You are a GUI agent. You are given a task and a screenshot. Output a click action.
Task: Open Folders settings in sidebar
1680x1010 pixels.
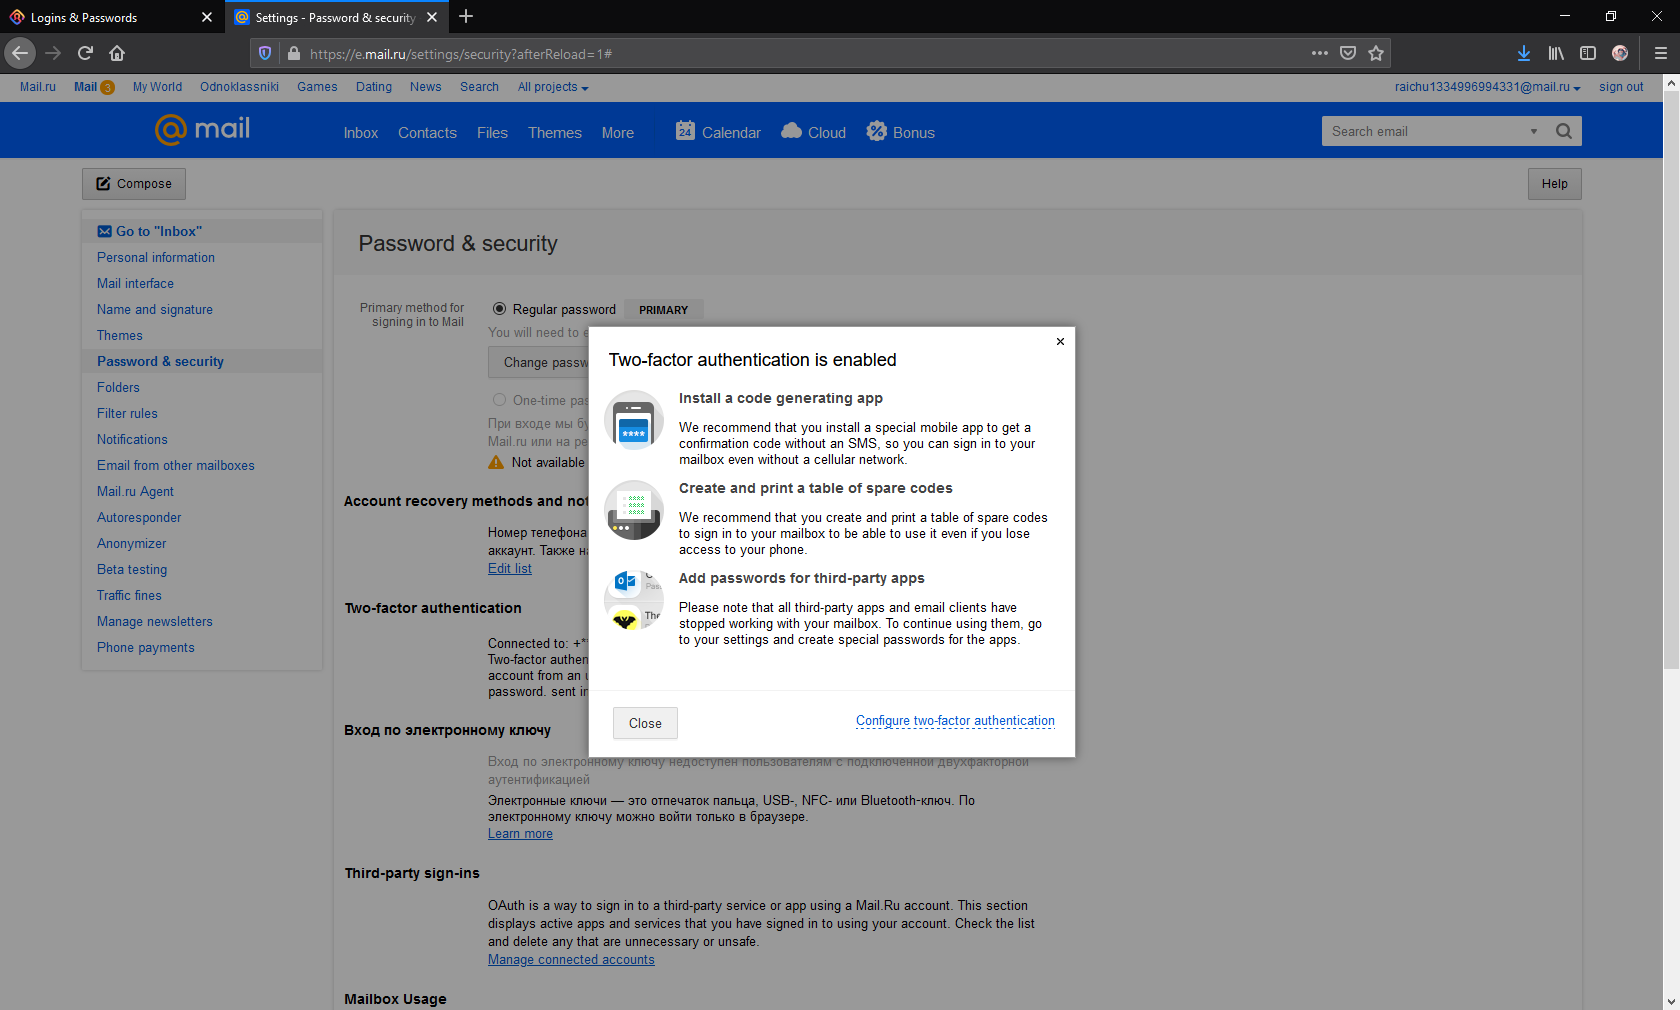pyautogui.click(x=118, y=387)
